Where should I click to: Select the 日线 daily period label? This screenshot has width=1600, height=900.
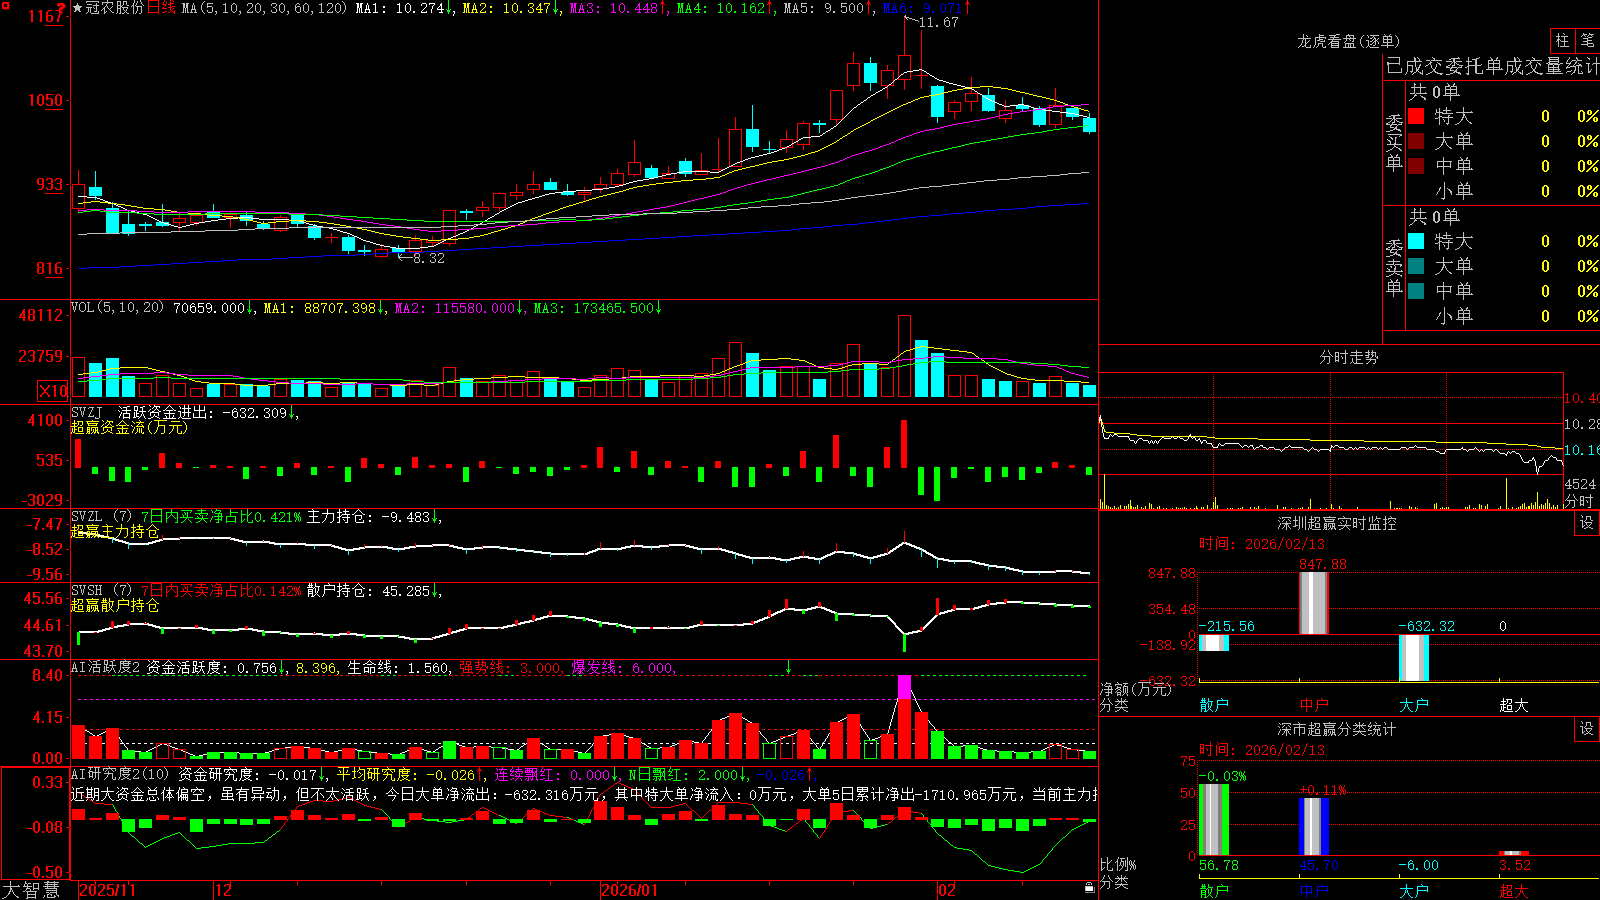coord(161,8)
